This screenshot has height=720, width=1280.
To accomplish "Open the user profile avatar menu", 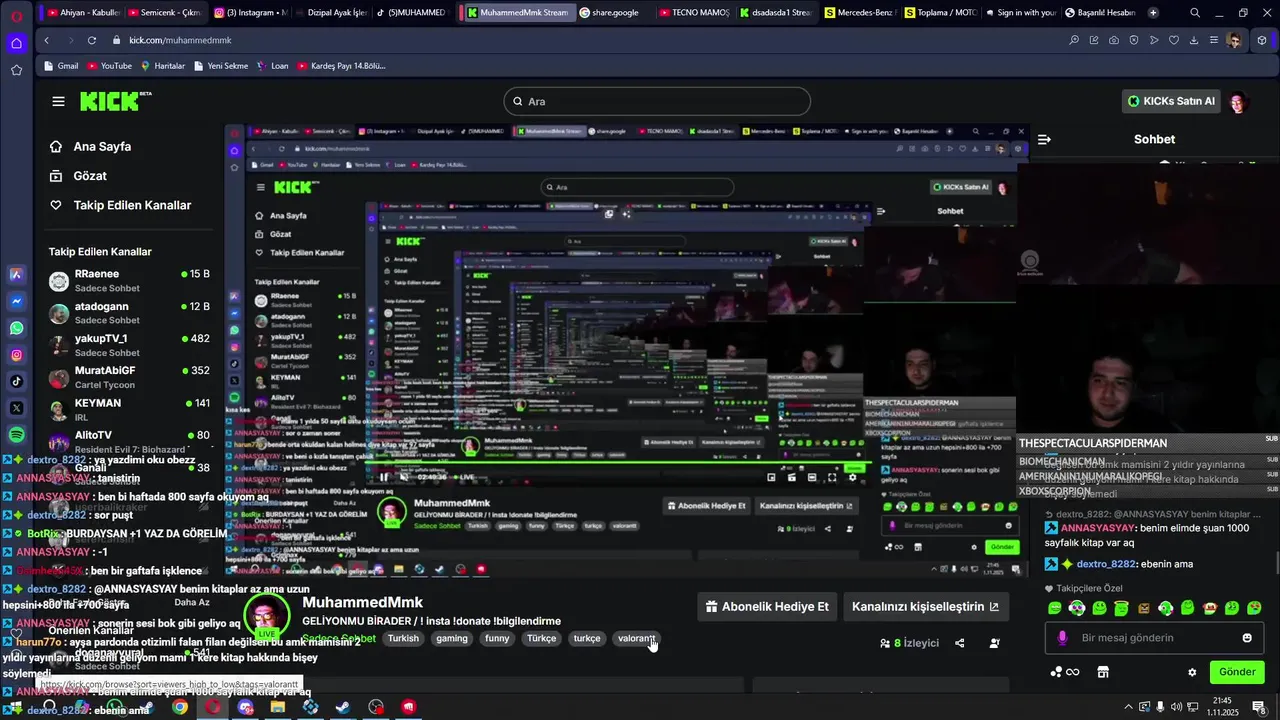I will (1239, 101).
